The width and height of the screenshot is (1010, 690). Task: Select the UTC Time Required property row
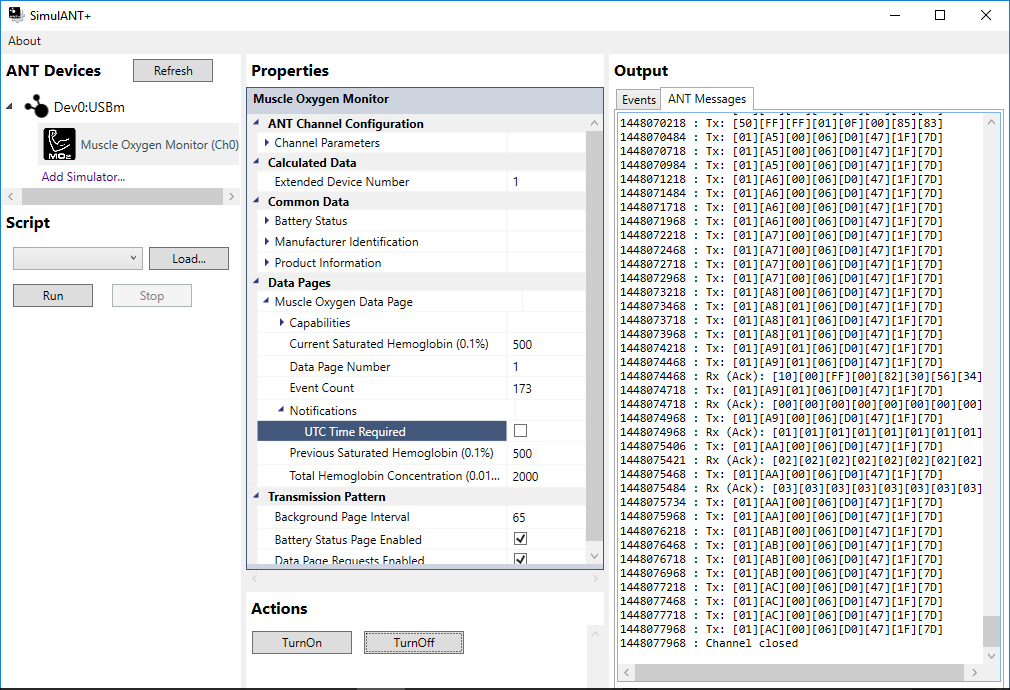[382, 431]
